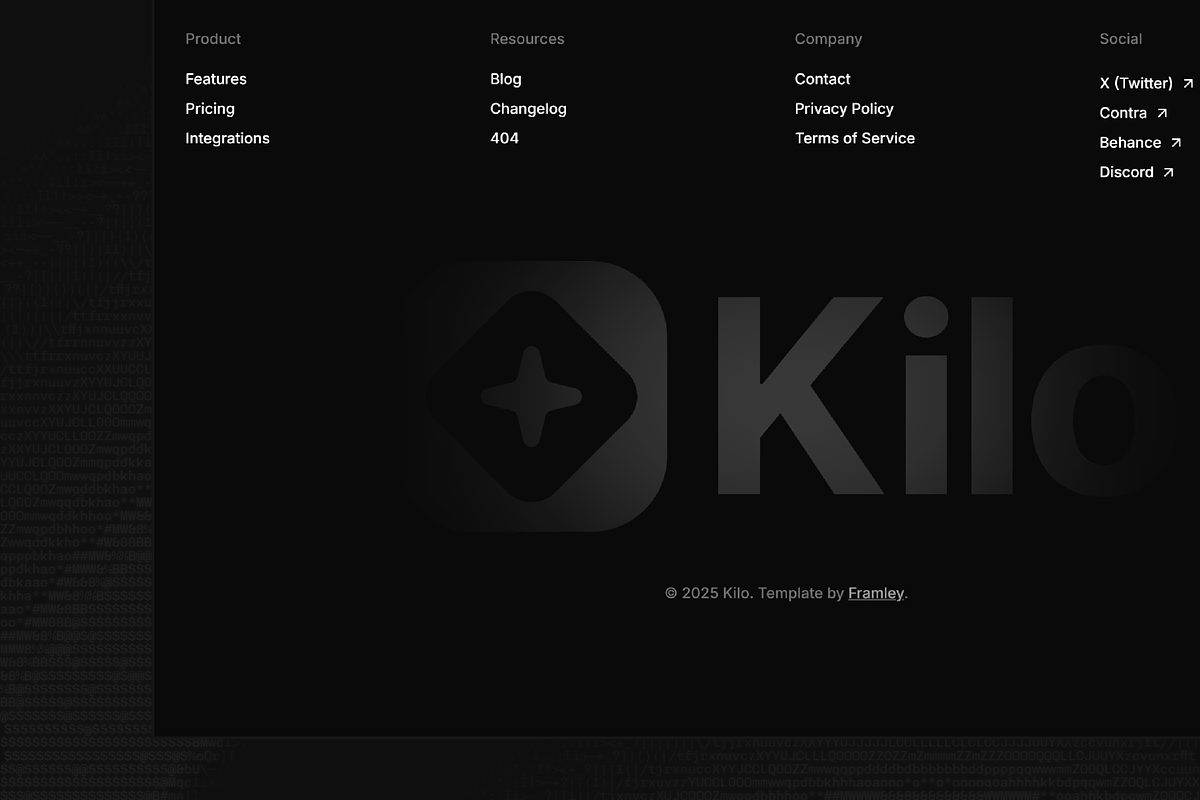Click the Resources column heading
Viewport: 1200px width, 800px height.
(527, 39)
